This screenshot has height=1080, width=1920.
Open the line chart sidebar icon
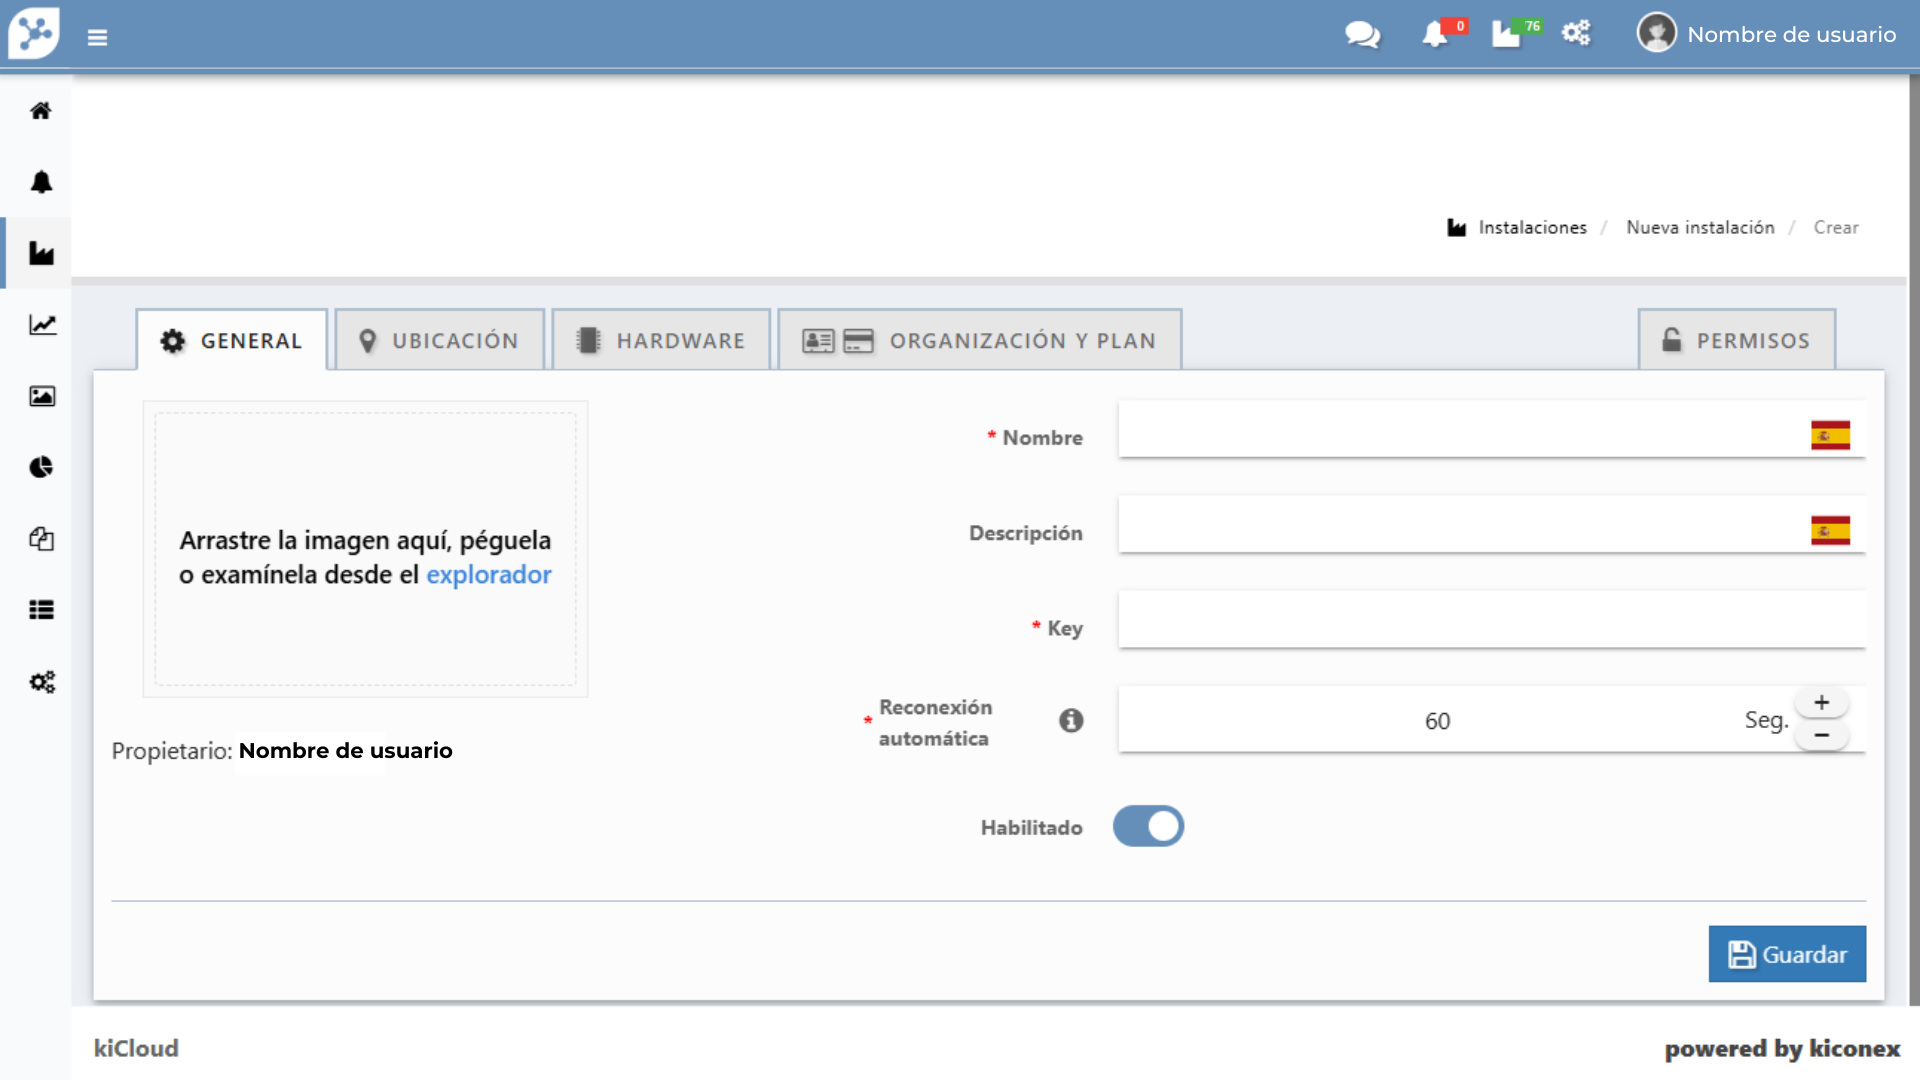41,325
